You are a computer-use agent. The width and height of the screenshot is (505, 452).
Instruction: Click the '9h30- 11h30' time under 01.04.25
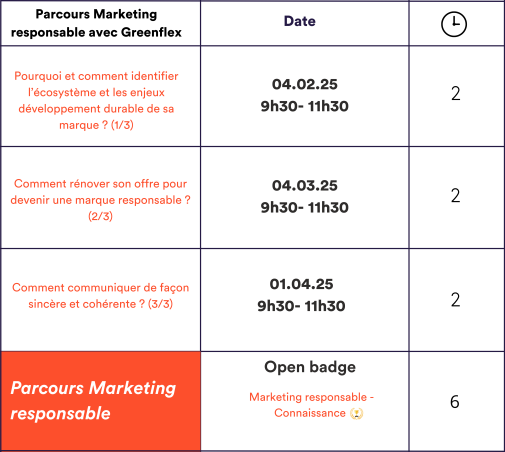[301, 306]
